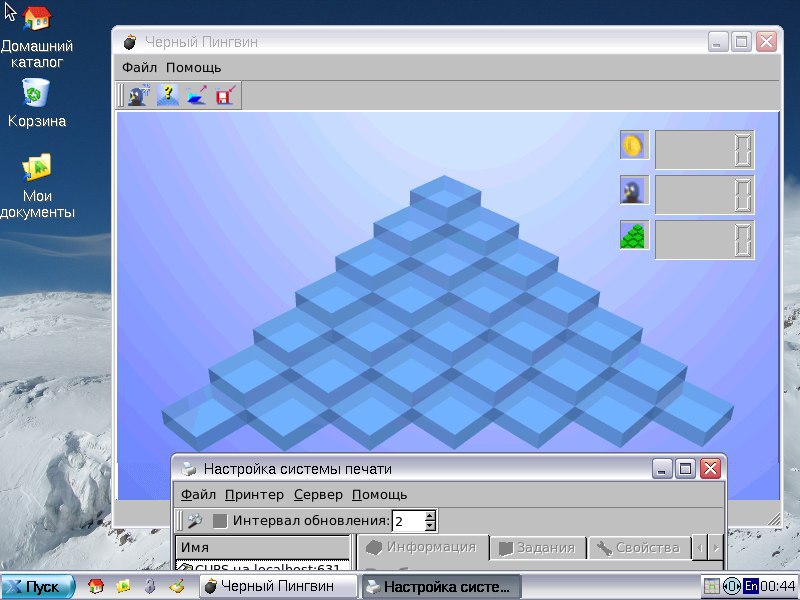Switch to the Свойства tab
This screenshot has height=600, width=800.
pos(639,548)
